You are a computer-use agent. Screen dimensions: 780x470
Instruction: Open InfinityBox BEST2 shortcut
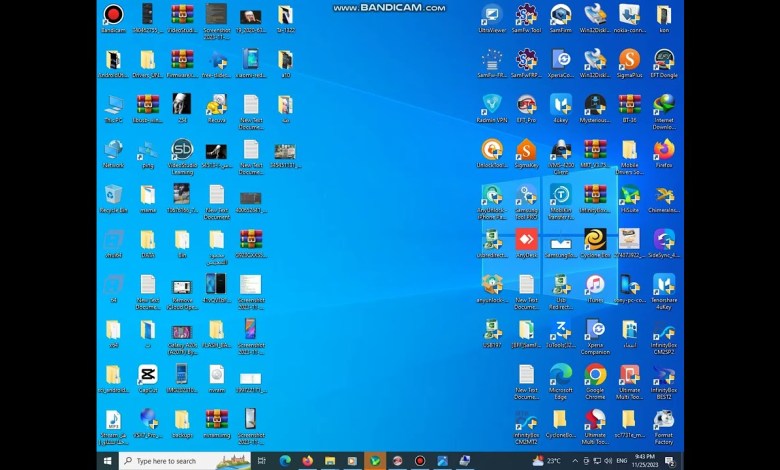point(664,381)
